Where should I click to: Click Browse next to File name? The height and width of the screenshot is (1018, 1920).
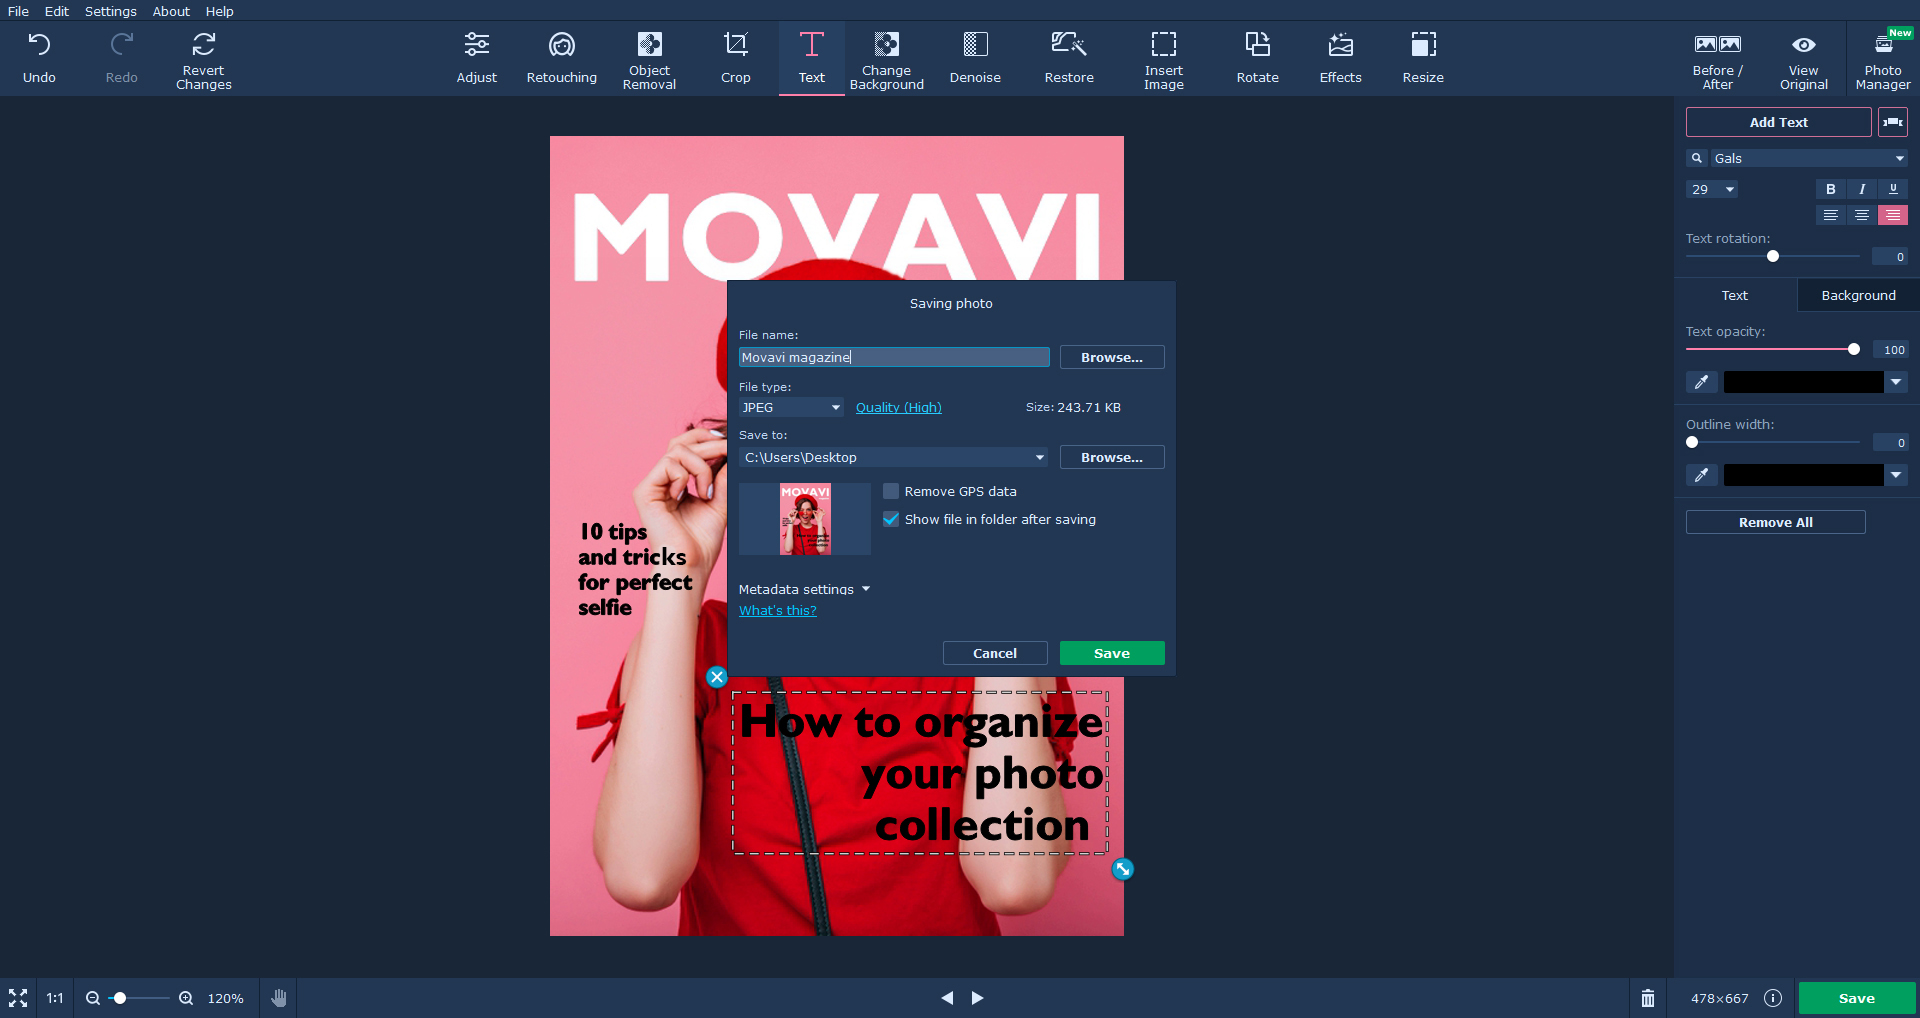click(x=1112, y=357)
